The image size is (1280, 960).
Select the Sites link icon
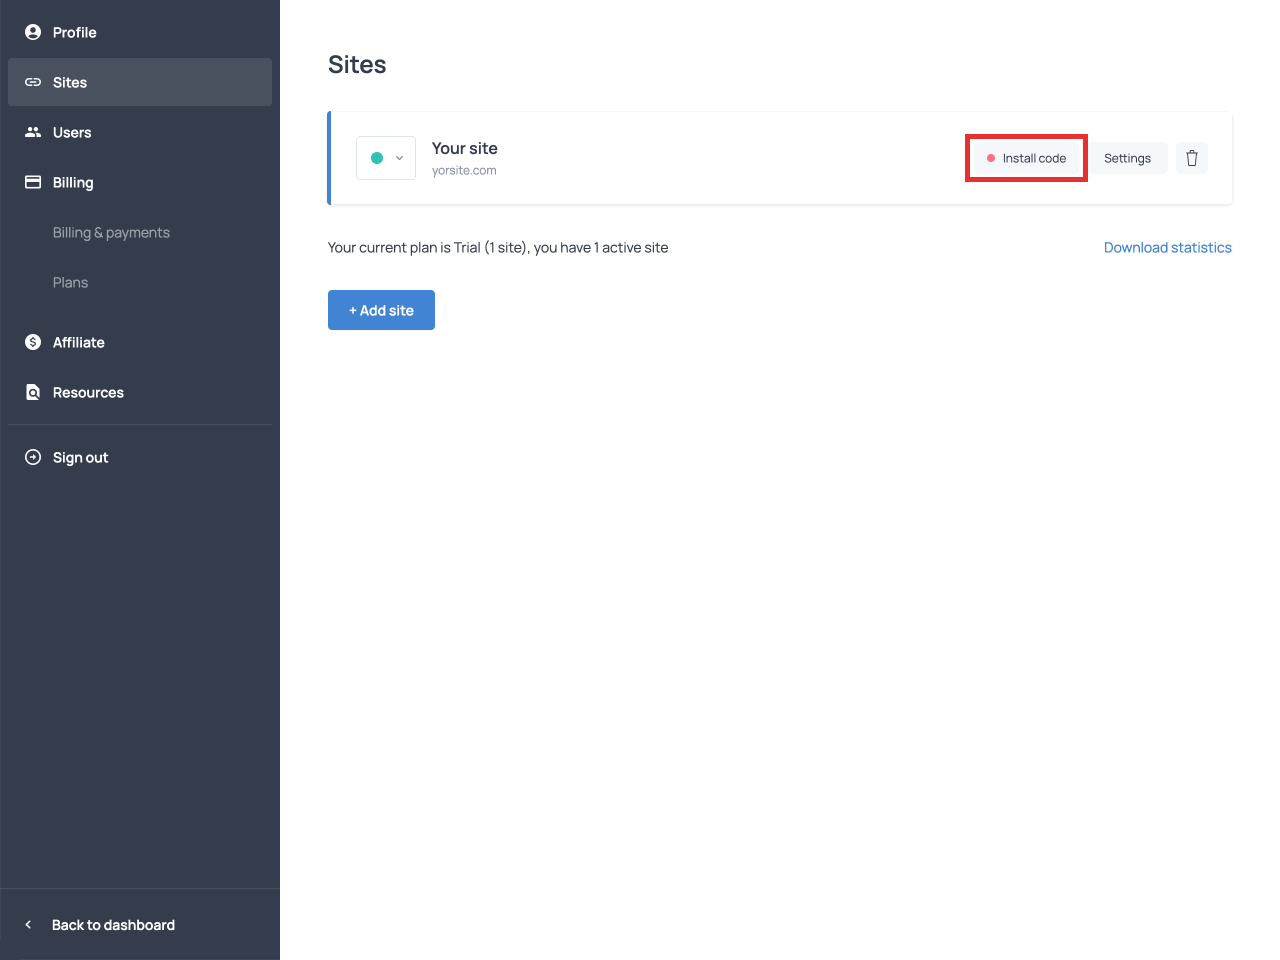coord(32,82)
